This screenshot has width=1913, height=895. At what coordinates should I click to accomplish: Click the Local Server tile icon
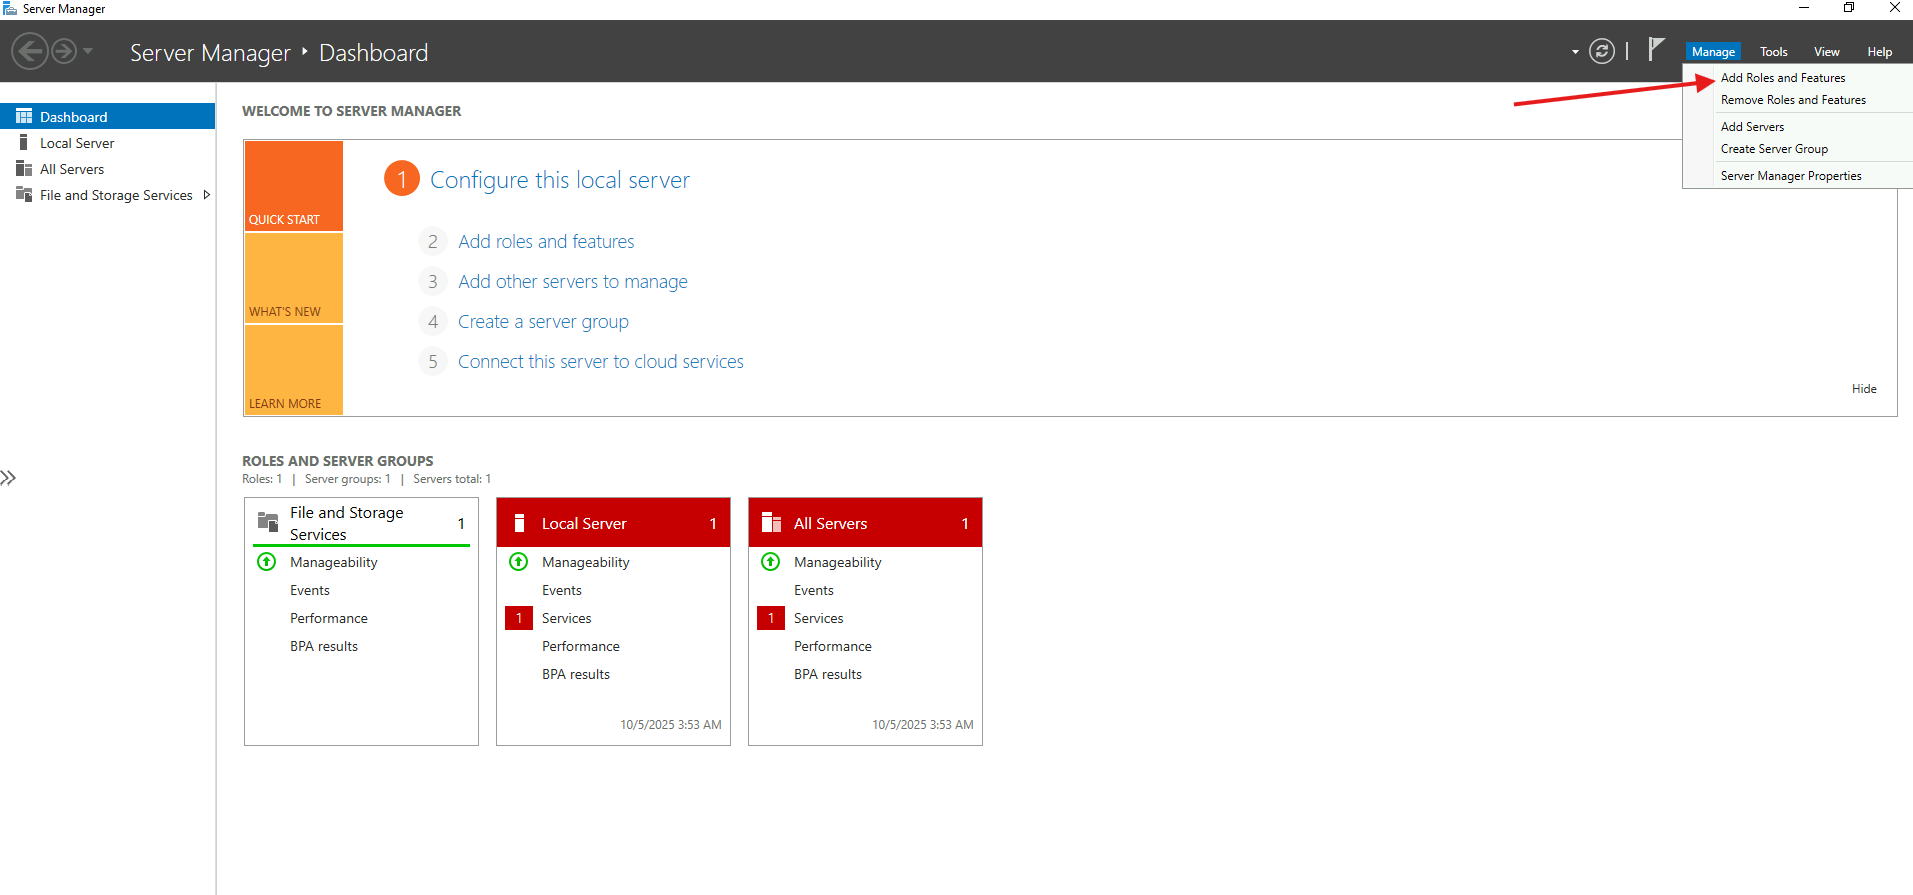click(x=519, y=523)
